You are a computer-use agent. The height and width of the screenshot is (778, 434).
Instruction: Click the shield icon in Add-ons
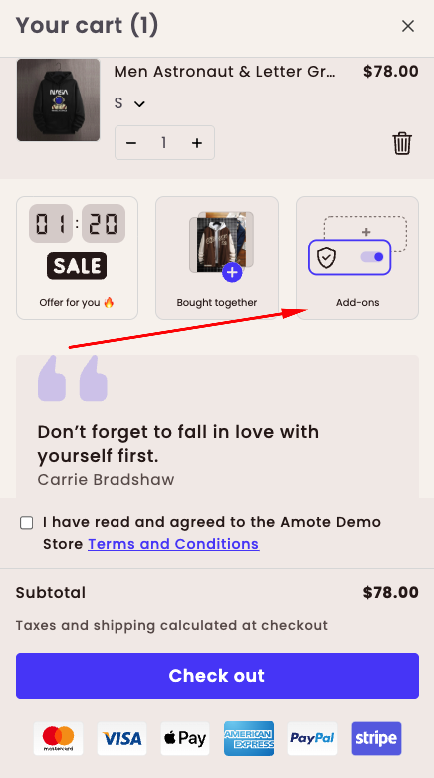click(326, 258)
